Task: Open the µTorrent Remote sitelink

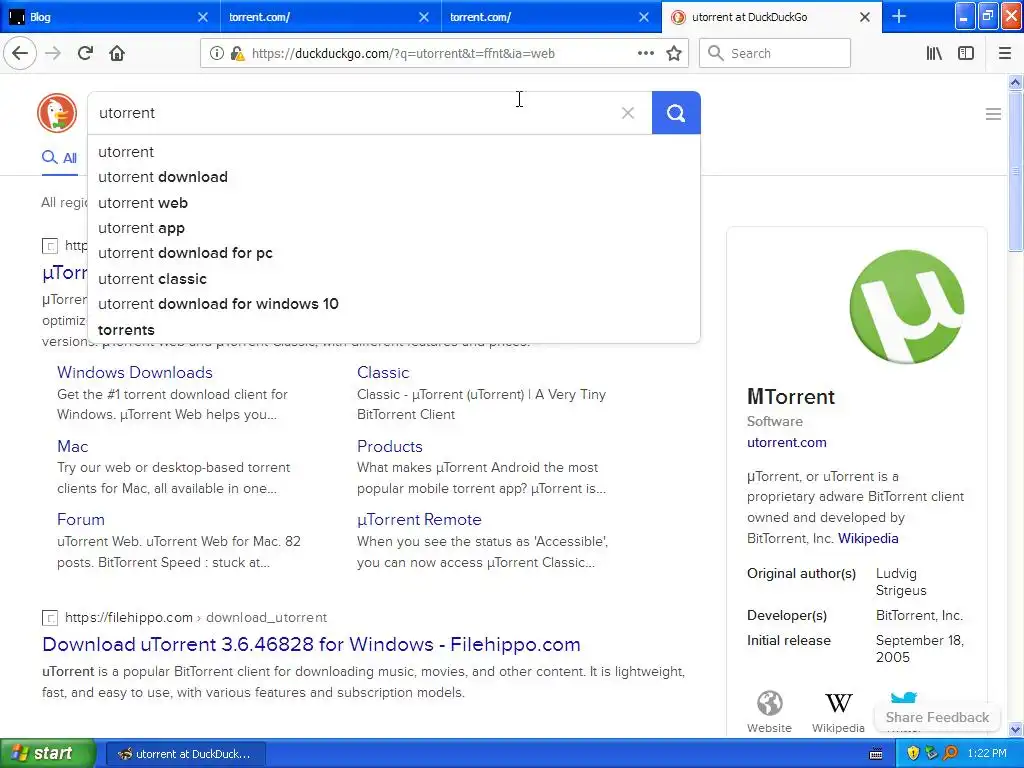Action: [x=419, y=520]
